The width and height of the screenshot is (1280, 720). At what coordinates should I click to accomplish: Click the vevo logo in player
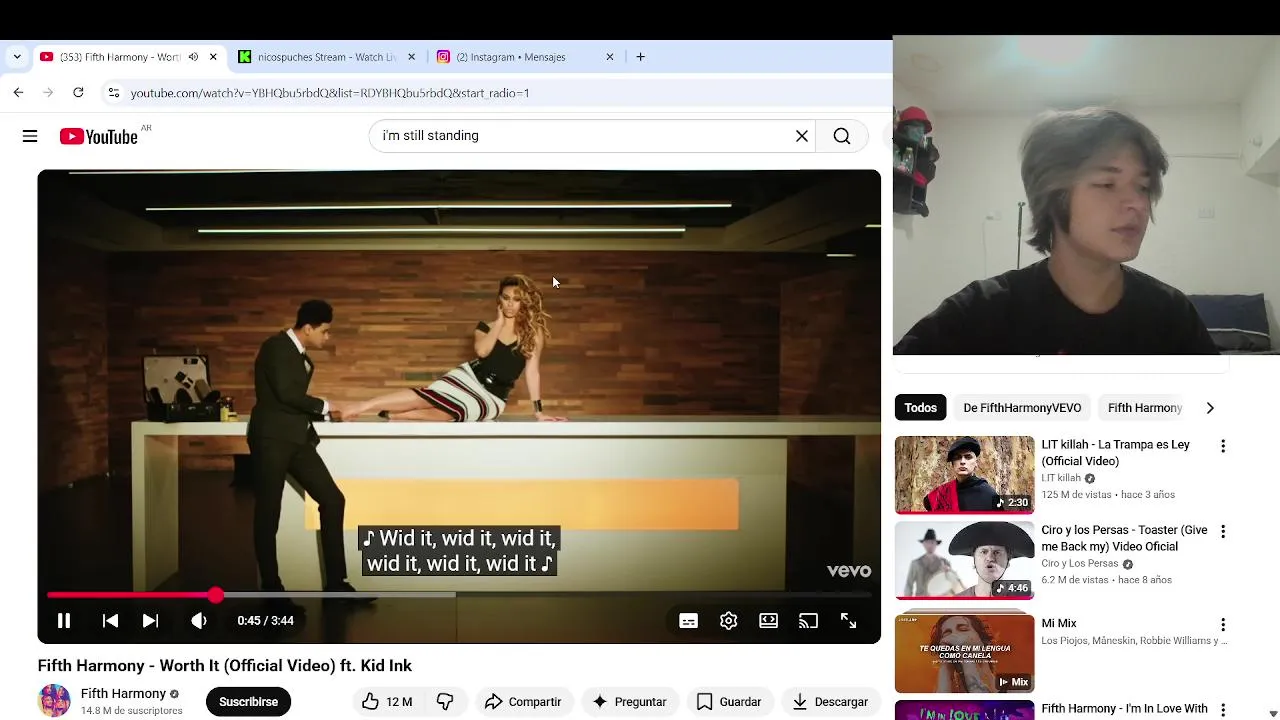(x=849, y=571)
